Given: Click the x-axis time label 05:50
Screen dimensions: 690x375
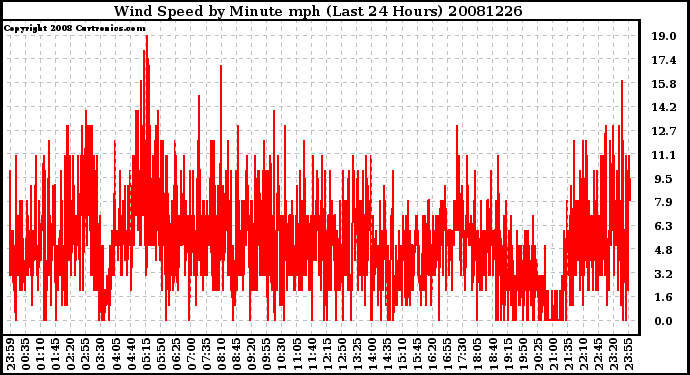Looking at the screenshot, I should coord(161,355).
